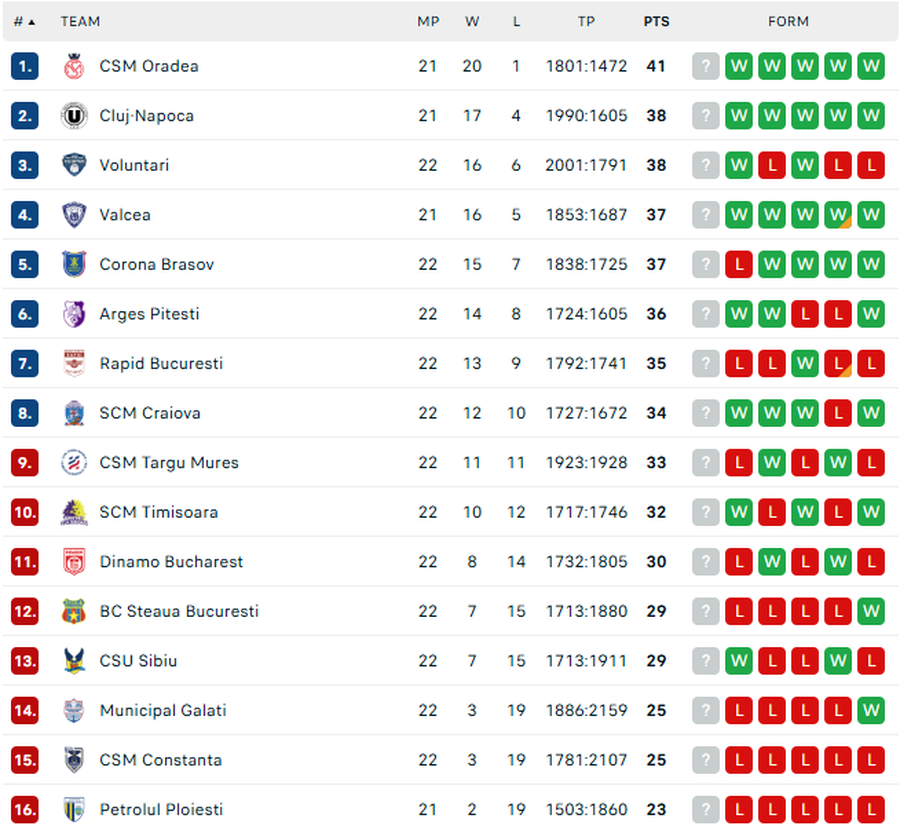The image size is (900, 833).
Task: Sort standings by the PTS column
Action: pyautogui.click(x=656, y=21)
